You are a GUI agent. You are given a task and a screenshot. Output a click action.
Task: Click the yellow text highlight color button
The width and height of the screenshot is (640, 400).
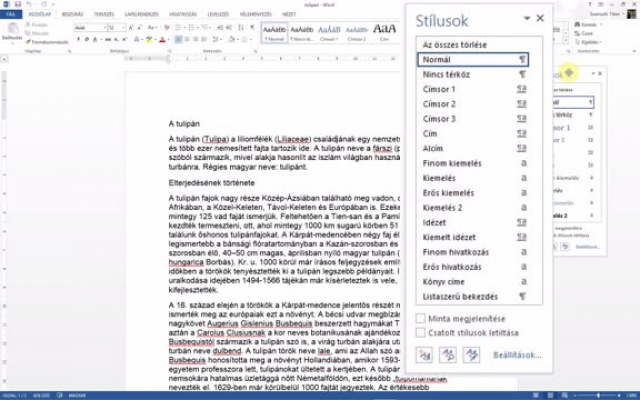point(149,40)
